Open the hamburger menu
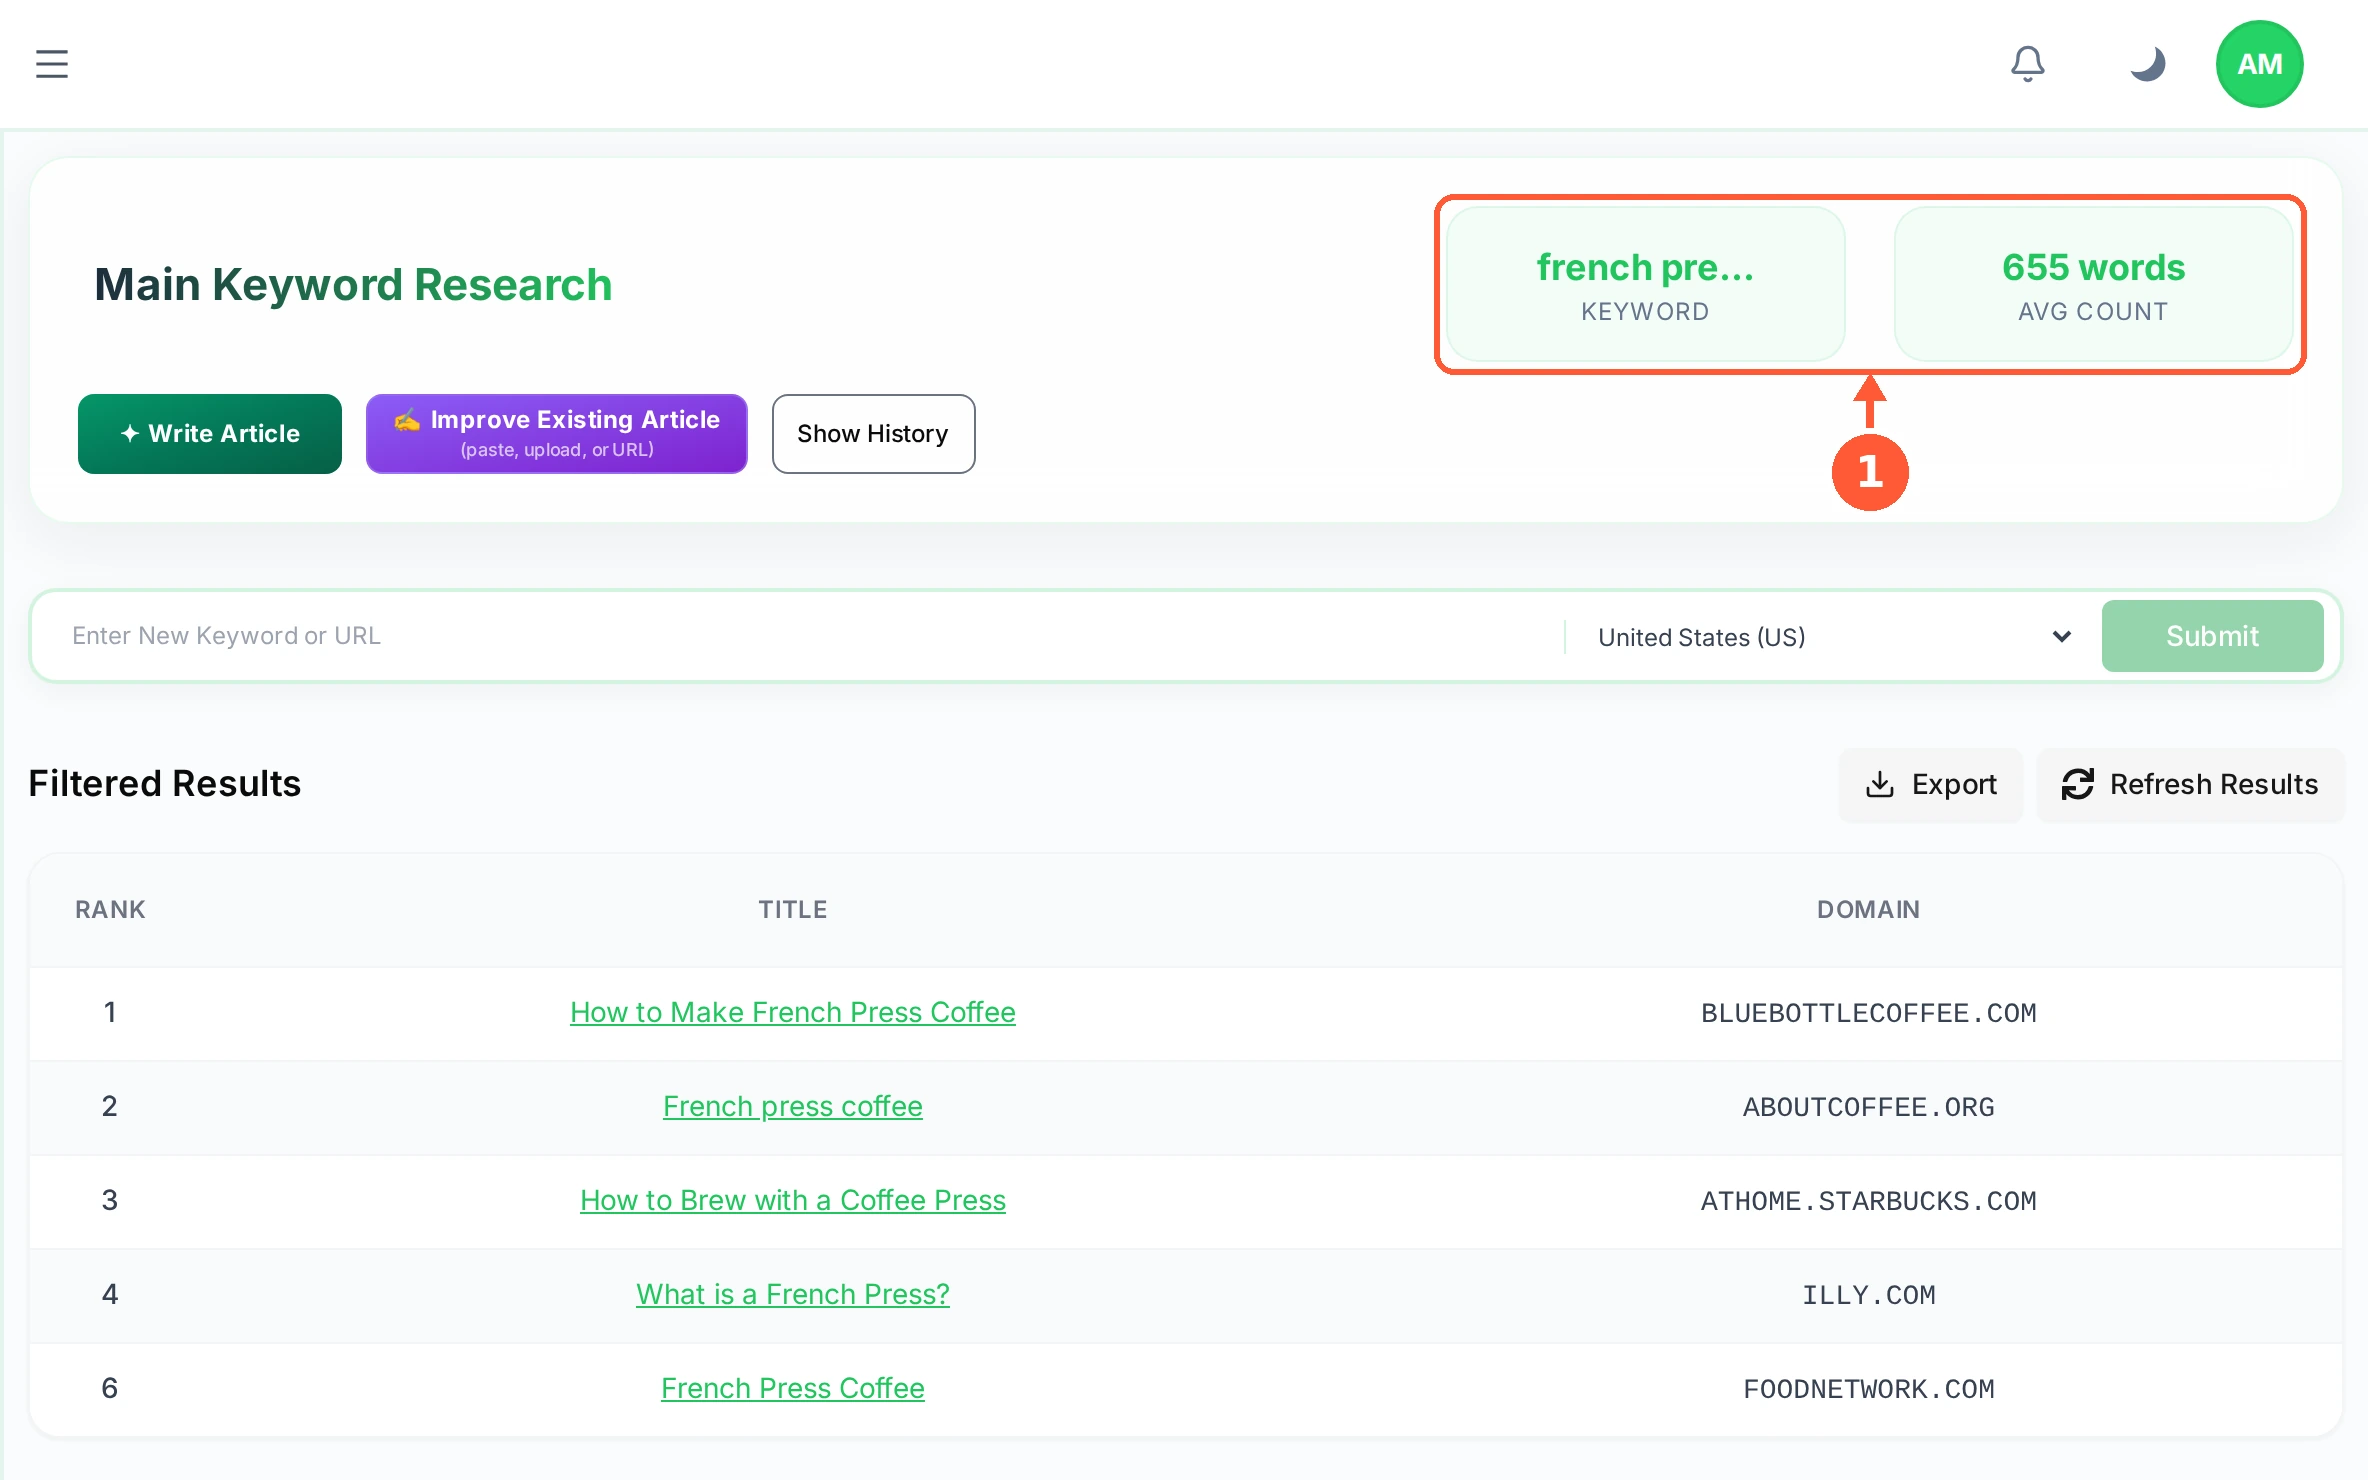The height and width of the screenshot is (1480, 2368). click(x=52, y=64)
